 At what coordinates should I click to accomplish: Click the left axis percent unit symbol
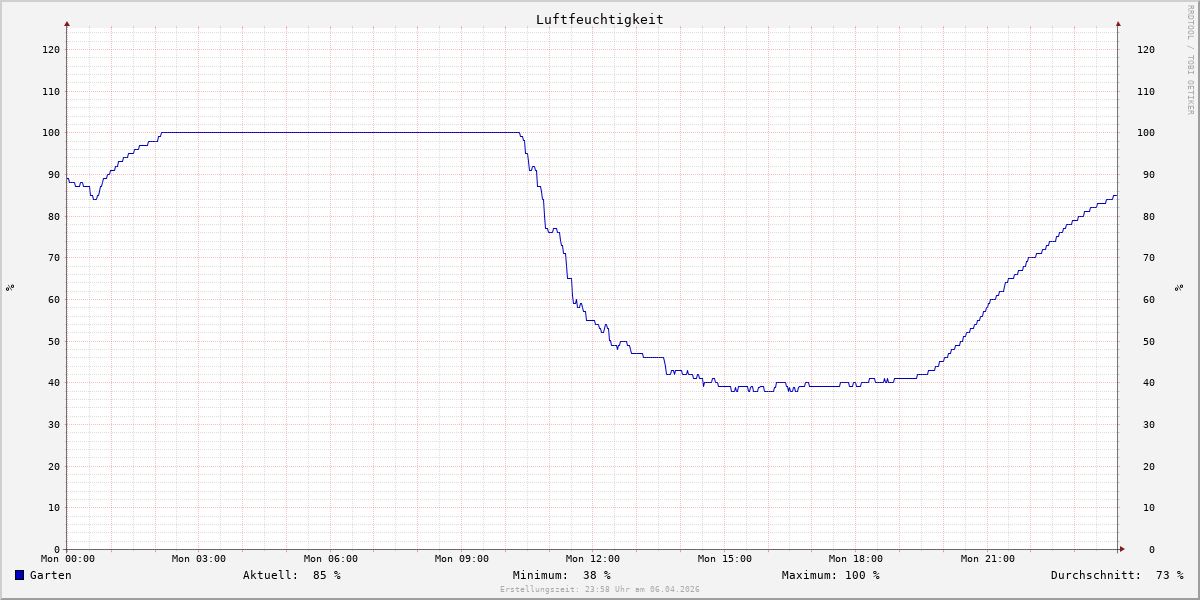point(10,288)
